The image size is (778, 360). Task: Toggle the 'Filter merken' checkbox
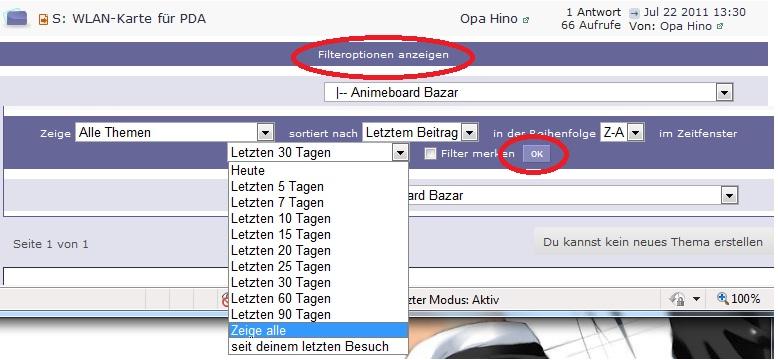click(x=430, y=154)
